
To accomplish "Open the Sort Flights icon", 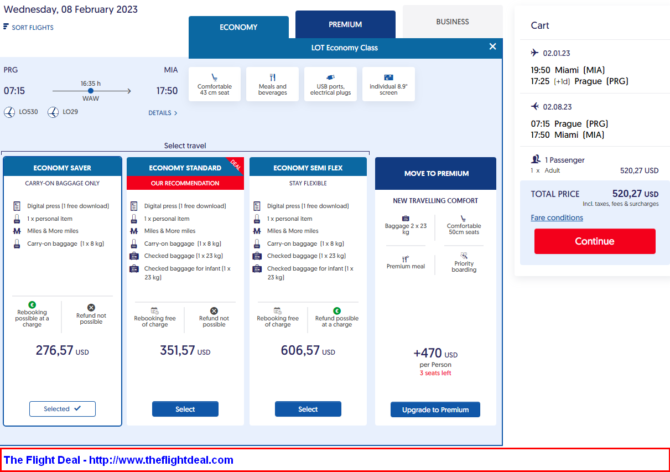I will [x=6, y=26].
